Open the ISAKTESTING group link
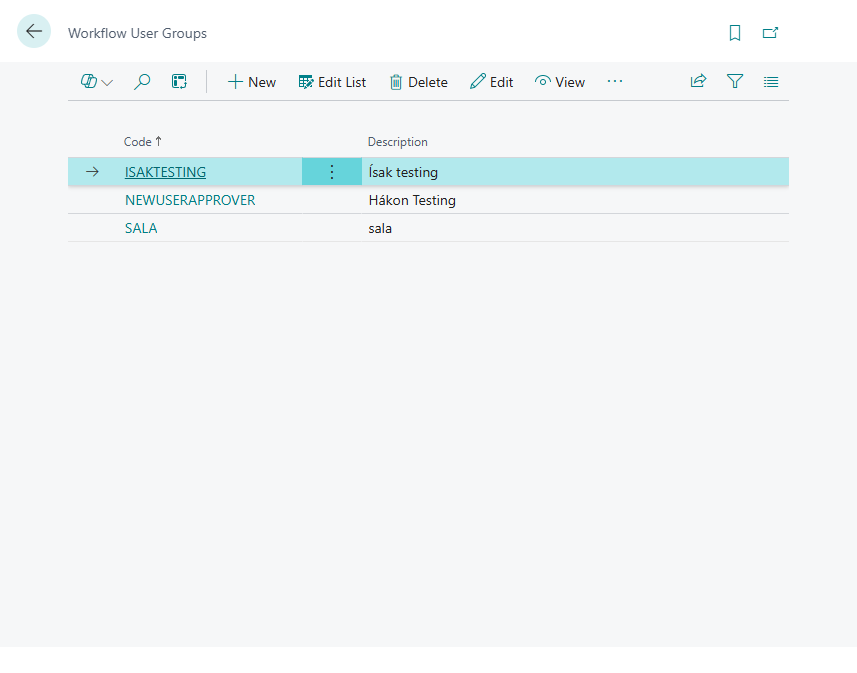Screen dimensions: 857x673 [x=165, y=172]
